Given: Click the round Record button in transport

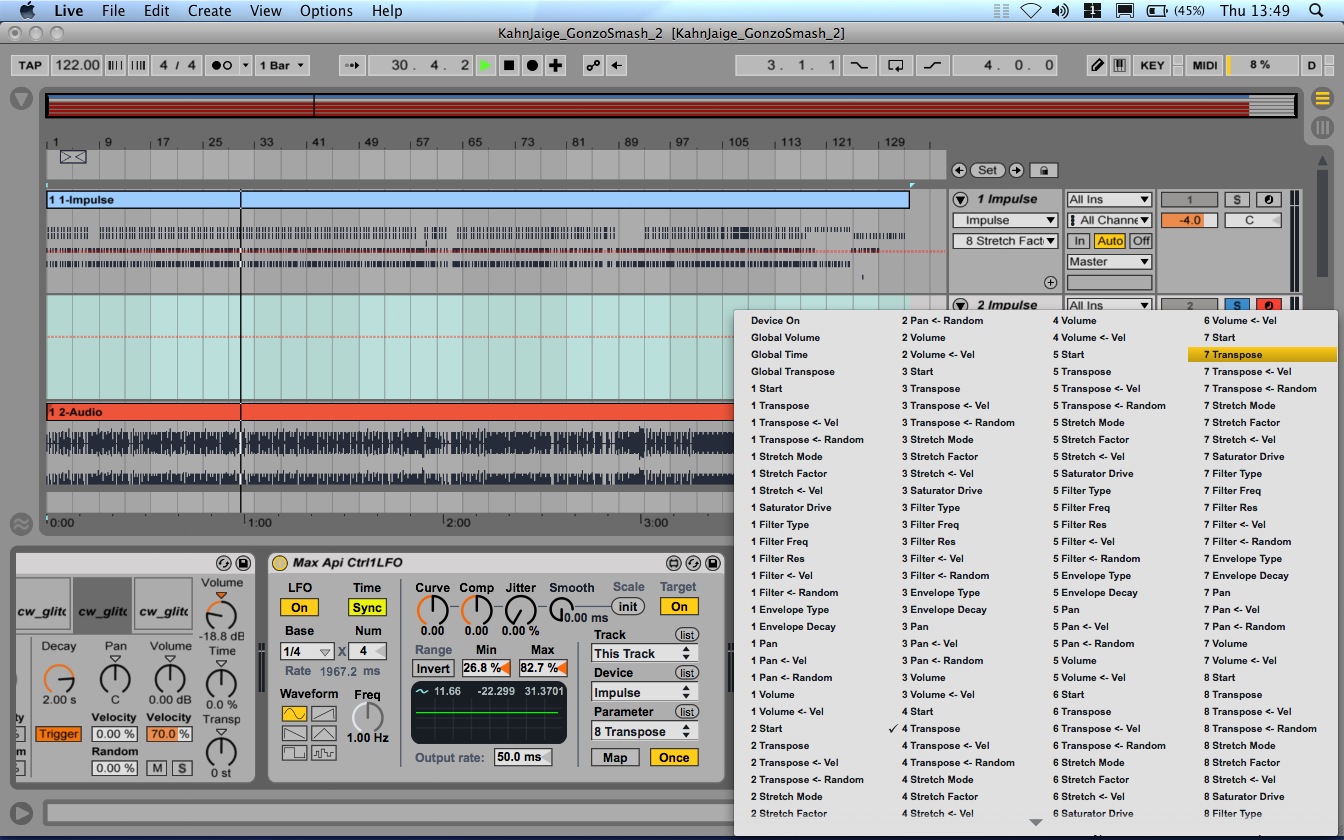Looking at the screenshot, I should coord(532,65).
